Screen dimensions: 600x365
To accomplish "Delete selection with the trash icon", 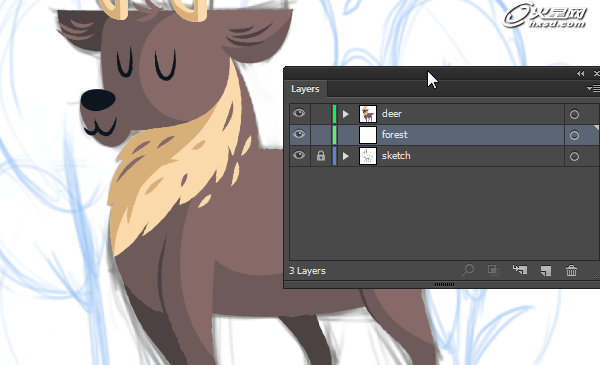I will click(x=571, y=270).
